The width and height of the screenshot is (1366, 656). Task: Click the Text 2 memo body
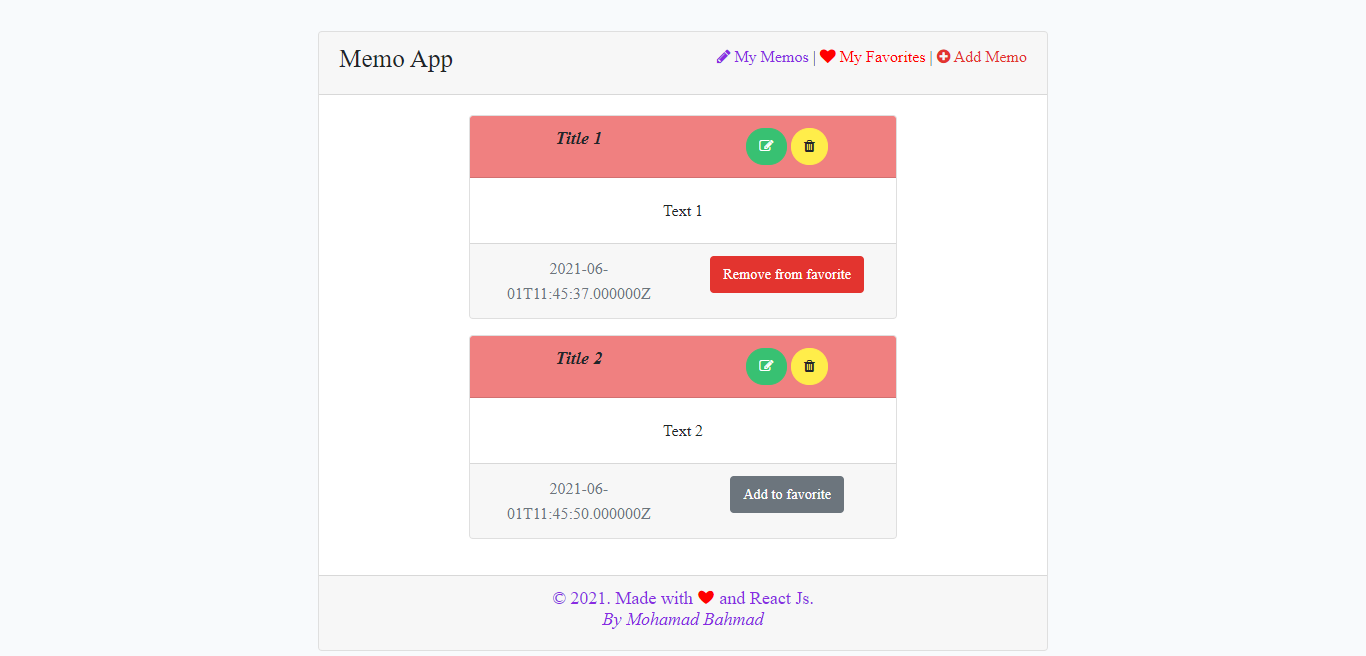point(682,430)
